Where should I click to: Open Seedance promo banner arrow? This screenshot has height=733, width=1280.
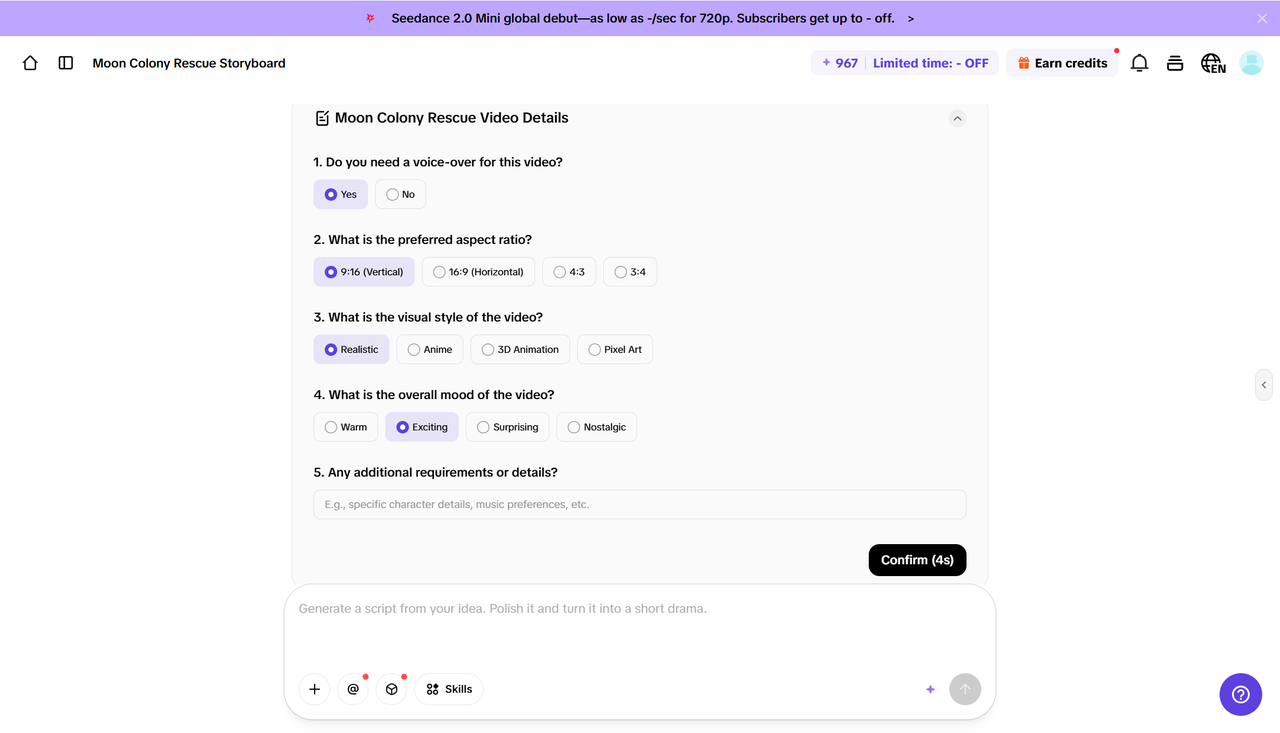pyautogui.click(x=911, y=18)
